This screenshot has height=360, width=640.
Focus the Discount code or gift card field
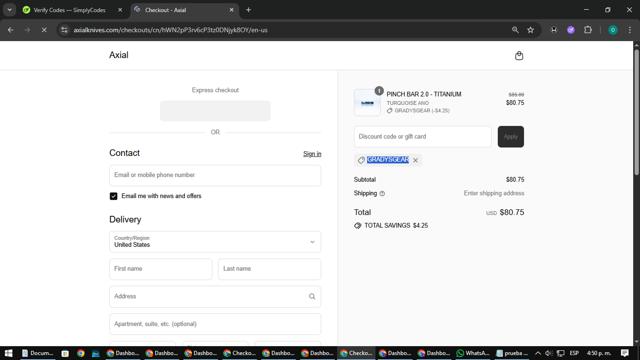click(x=423, y=137)
